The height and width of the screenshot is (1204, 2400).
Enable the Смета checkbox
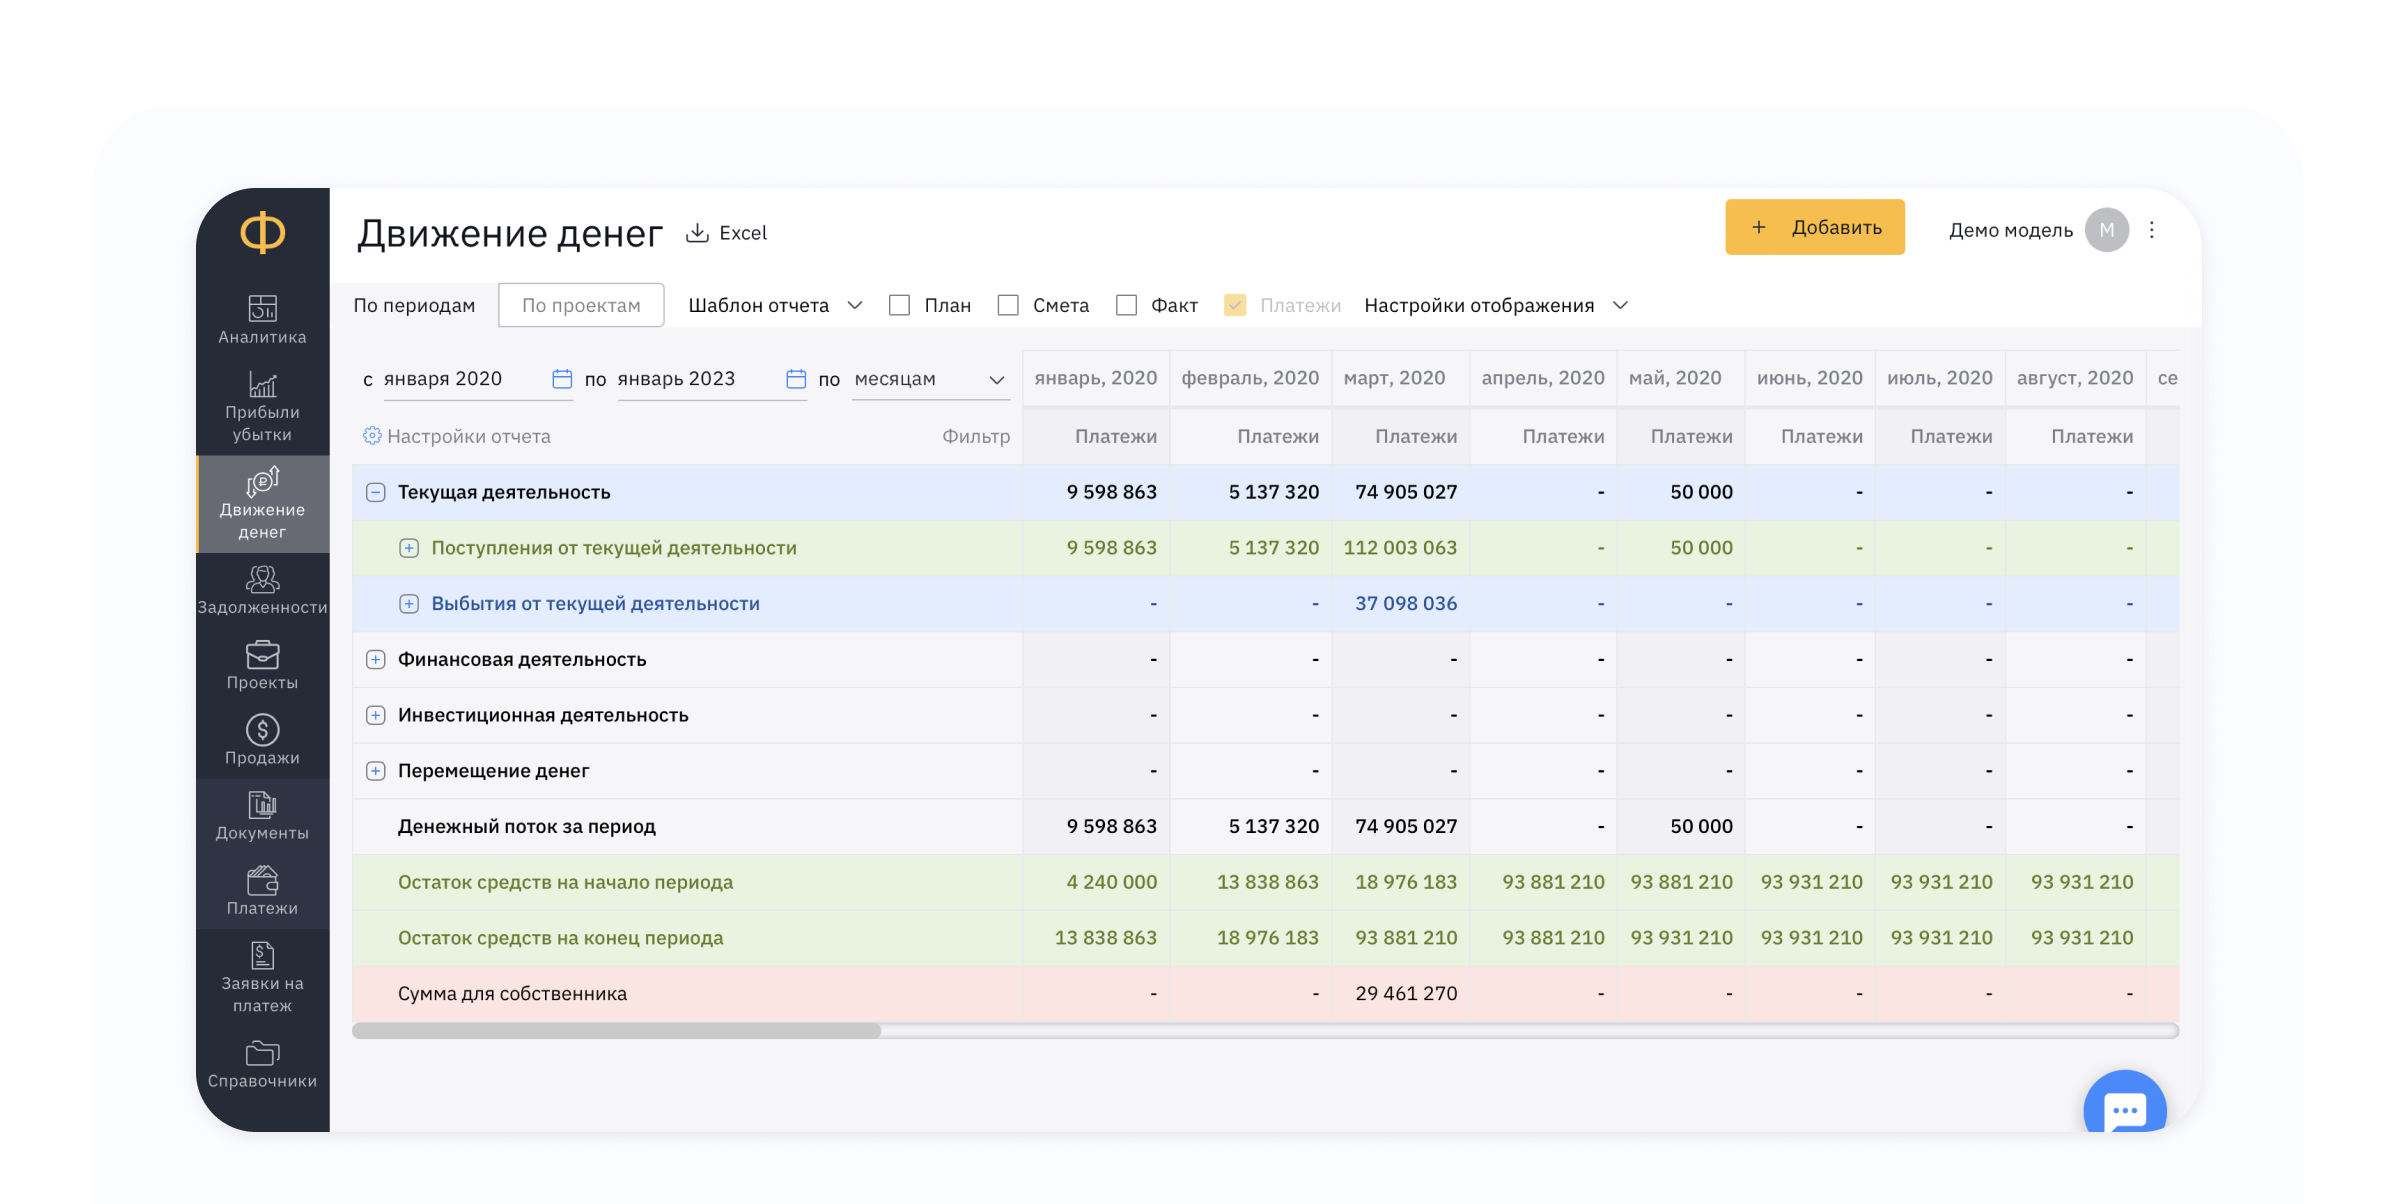1008,305
